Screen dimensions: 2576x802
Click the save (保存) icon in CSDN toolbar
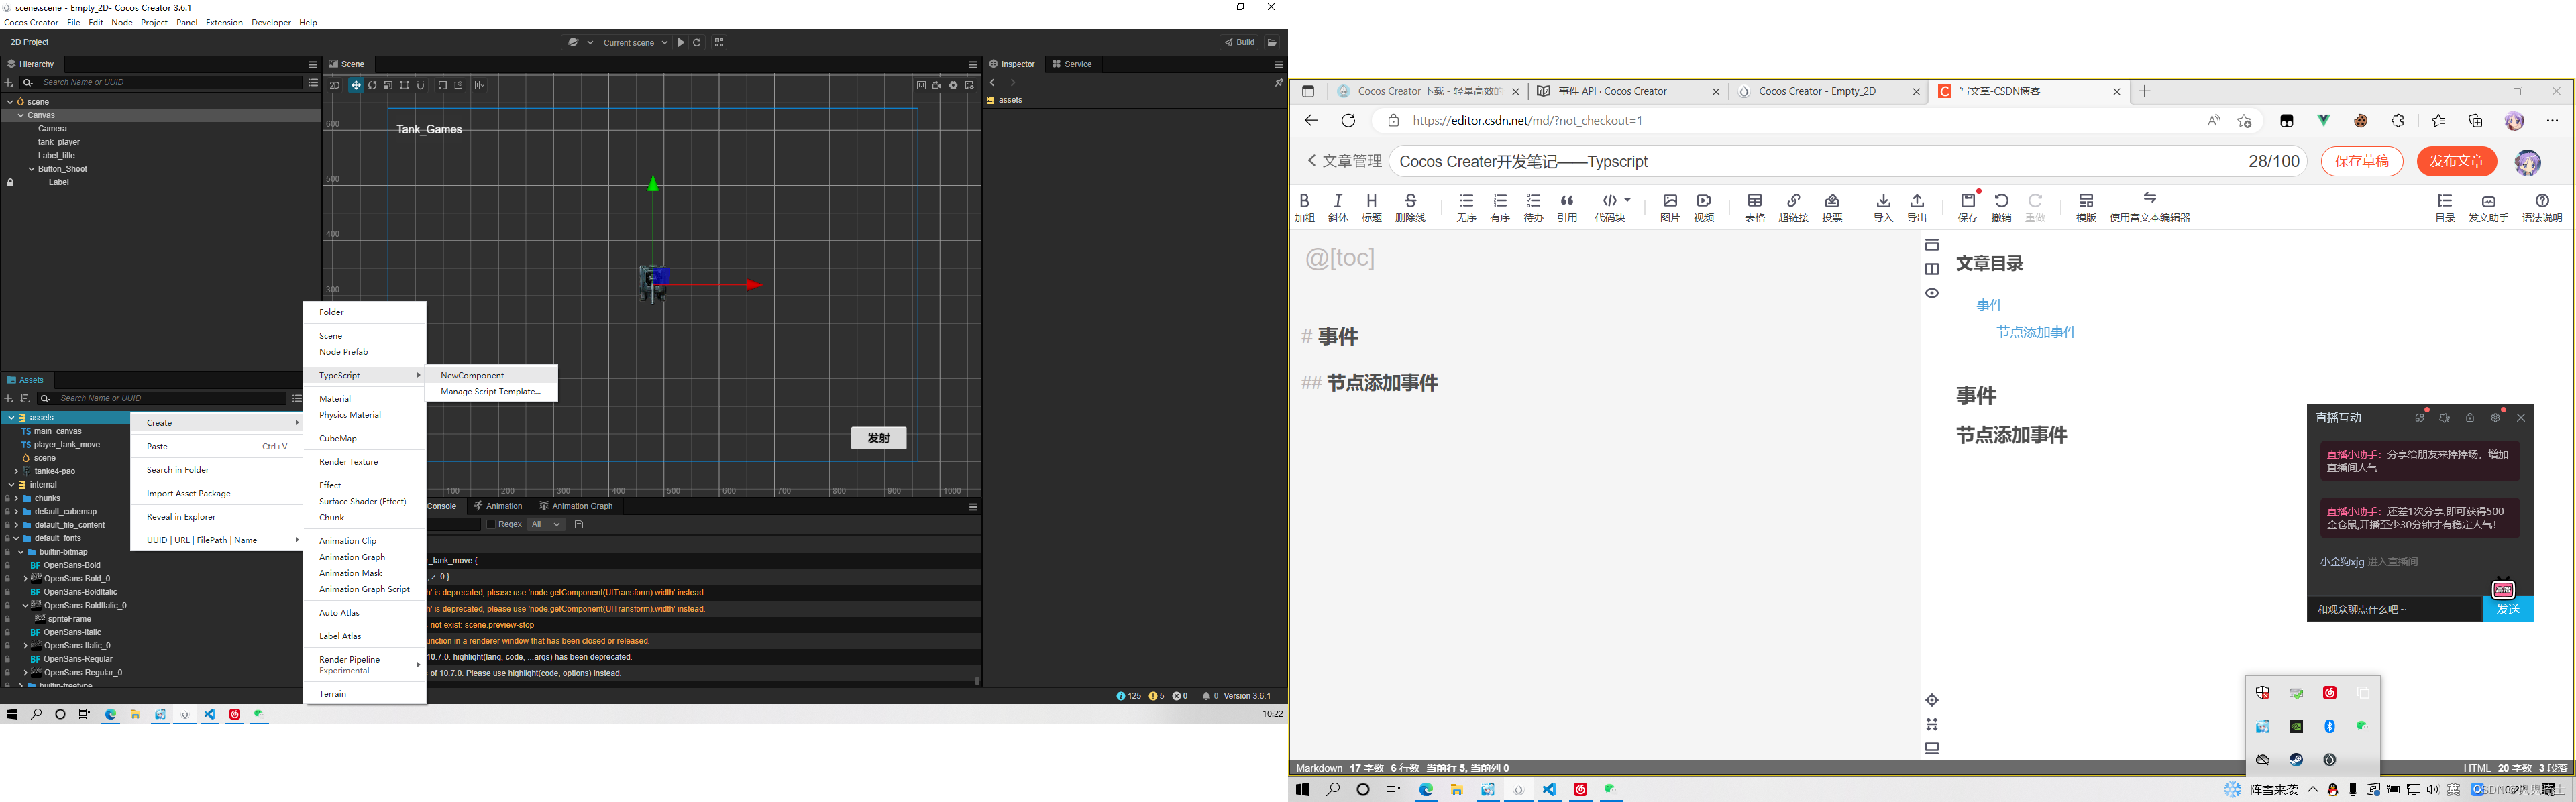[1968, 207]
